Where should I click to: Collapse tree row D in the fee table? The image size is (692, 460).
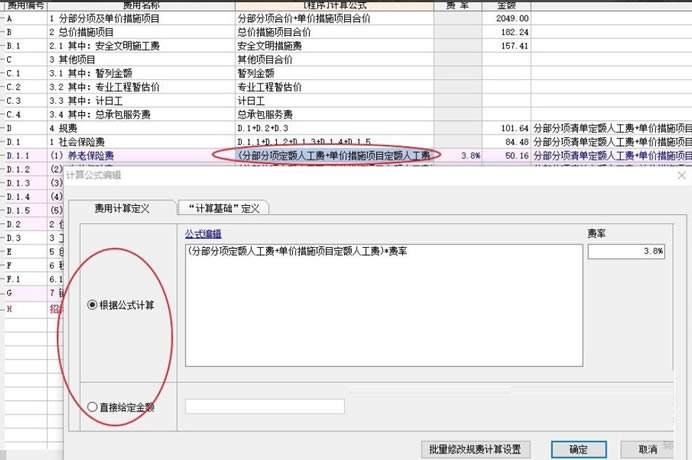3,128
